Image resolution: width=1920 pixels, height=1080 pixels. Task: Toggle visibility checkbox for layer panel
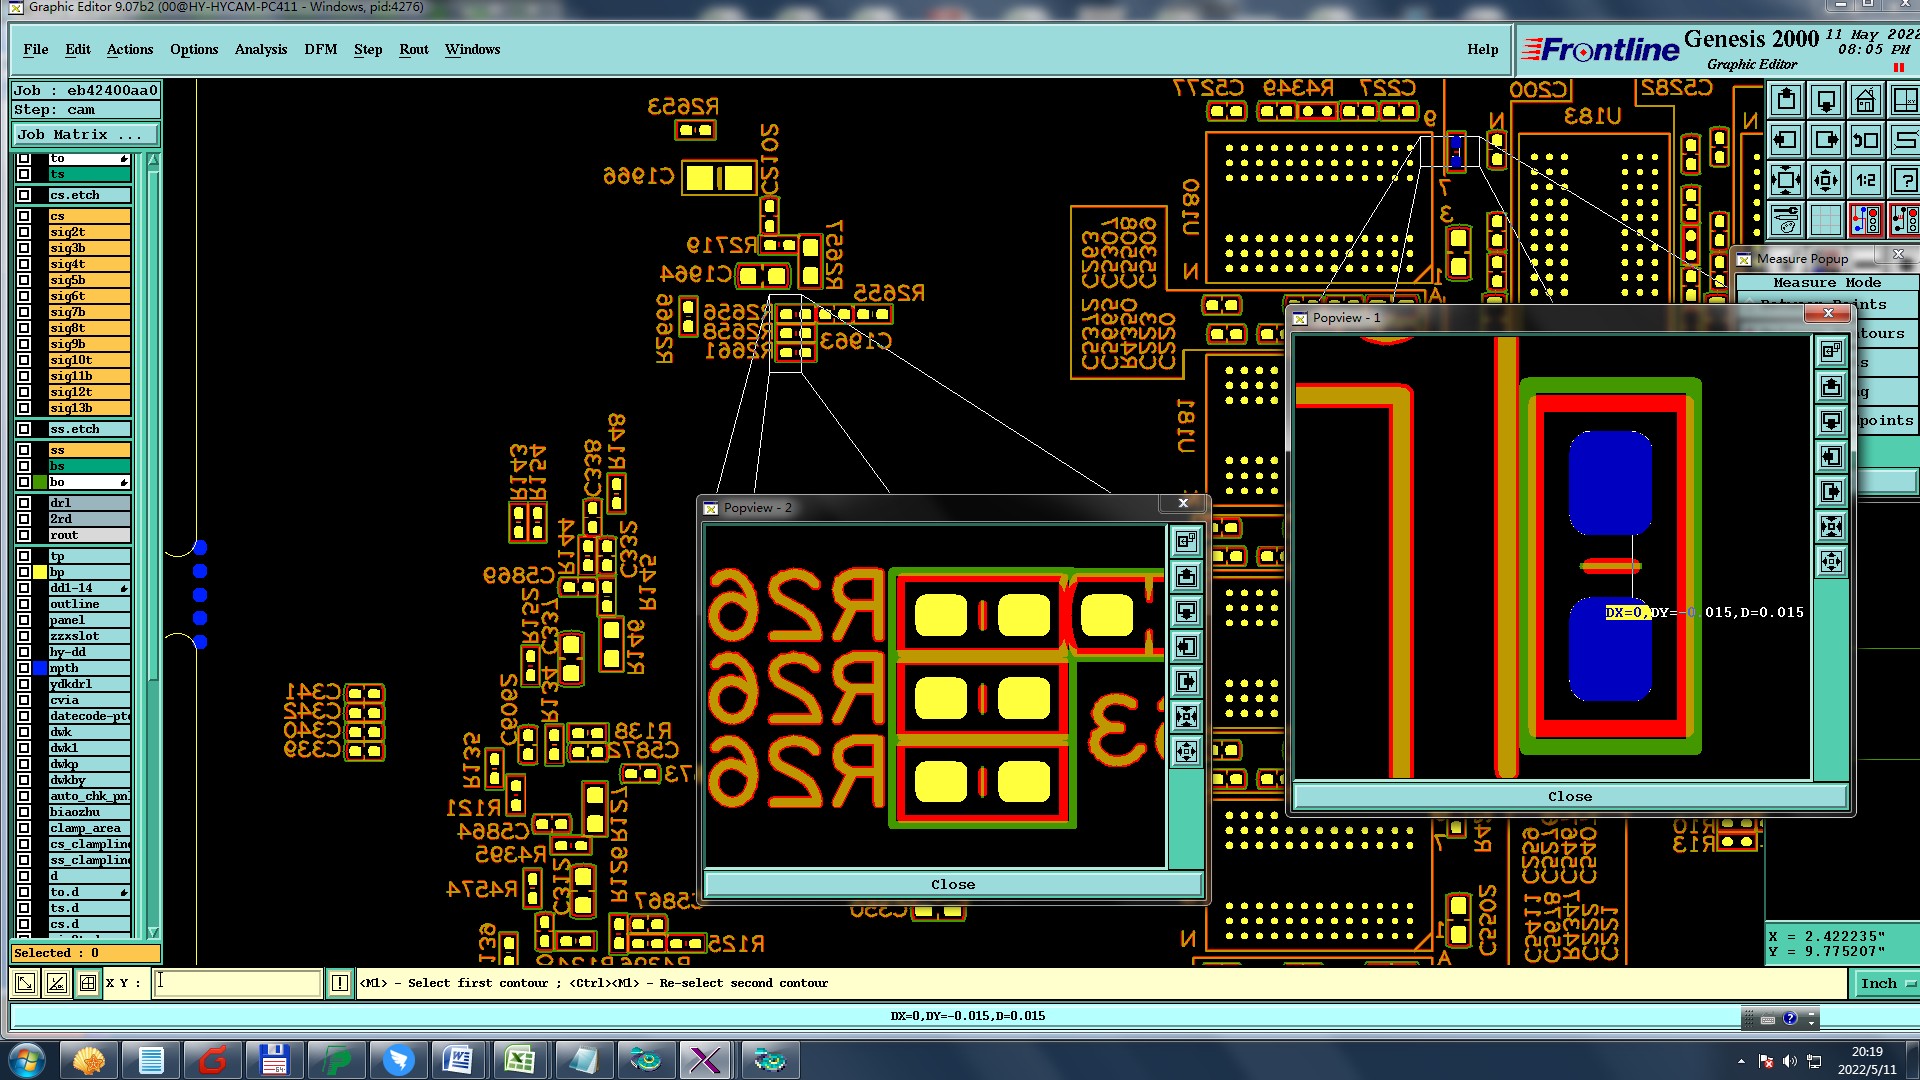pos(24,620)
